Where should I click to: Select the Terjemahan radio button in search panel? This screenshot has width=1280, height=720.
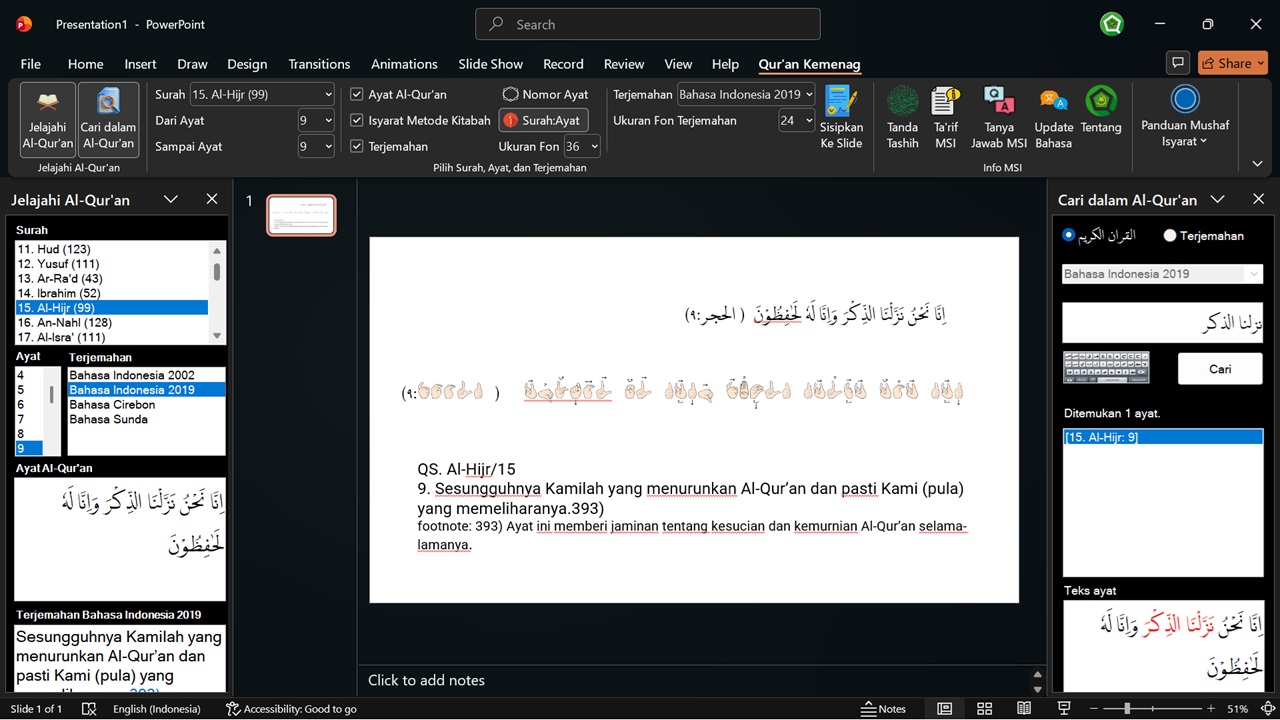[1168, 235]
